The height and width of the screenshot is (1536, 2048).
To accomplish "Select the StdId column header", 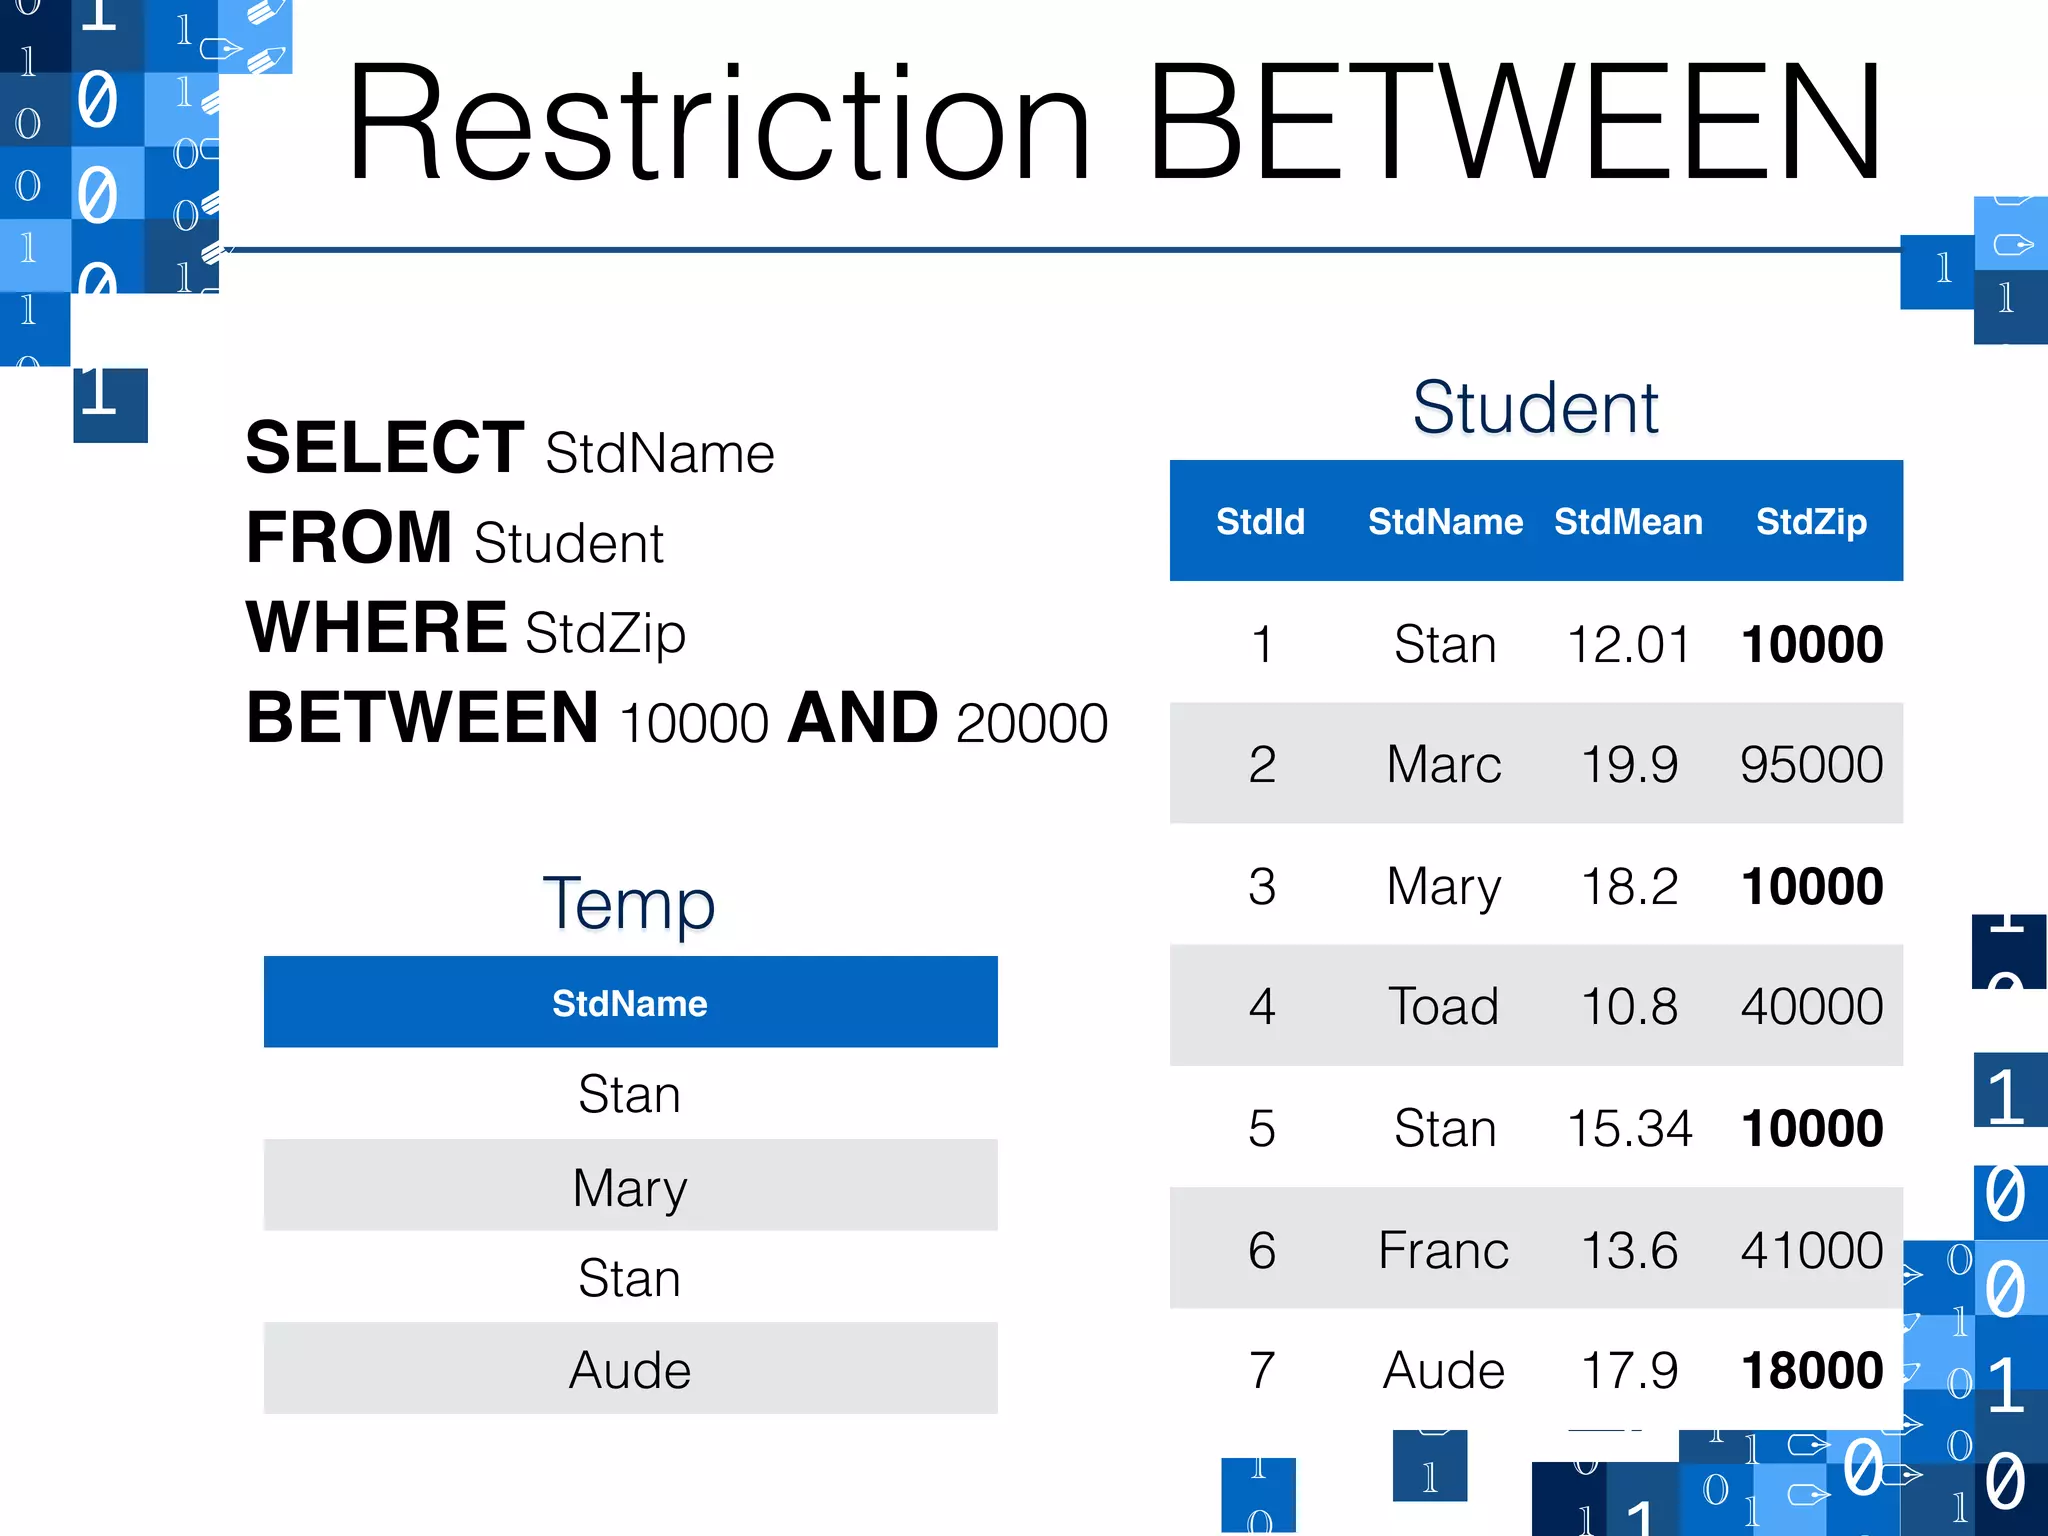I will (x=1260, y=522).
